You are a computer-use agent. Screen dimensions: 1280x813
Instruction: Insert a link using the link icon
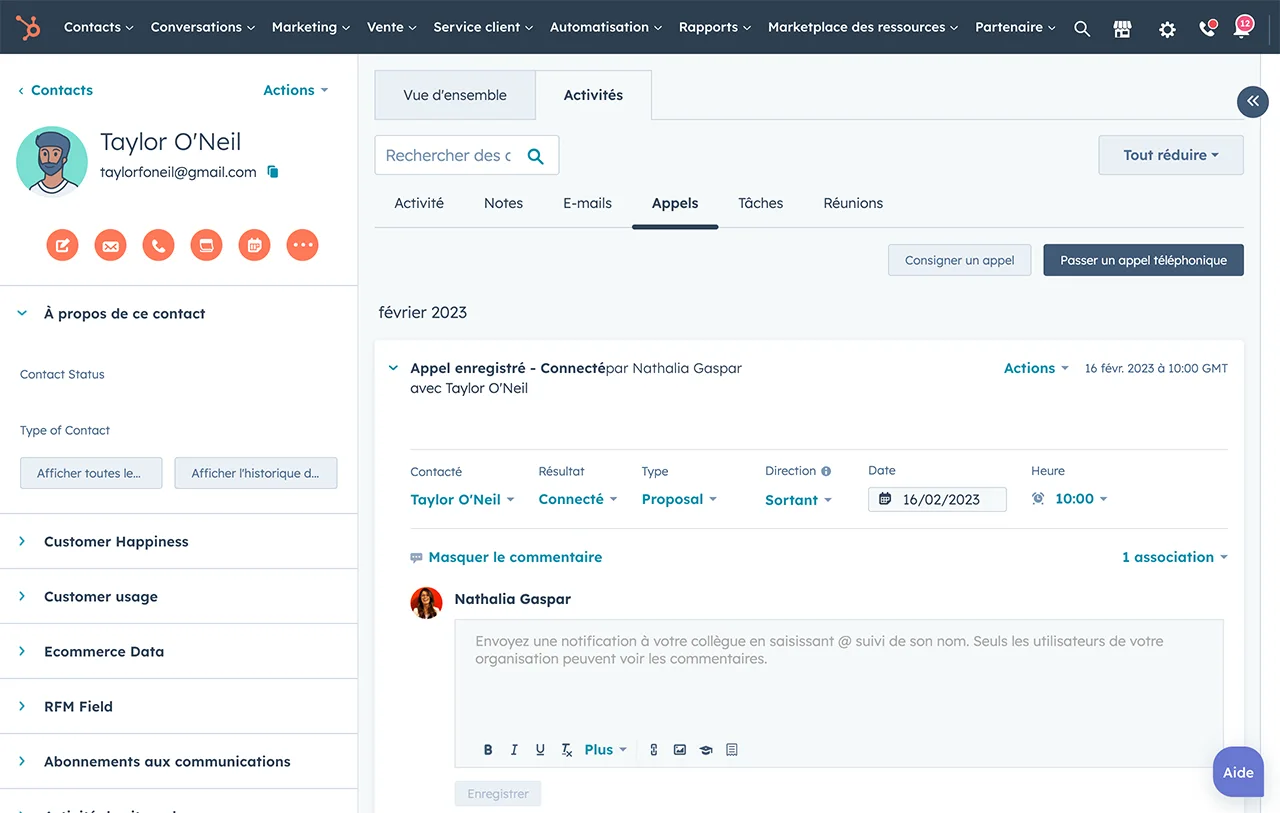[654, 750]
